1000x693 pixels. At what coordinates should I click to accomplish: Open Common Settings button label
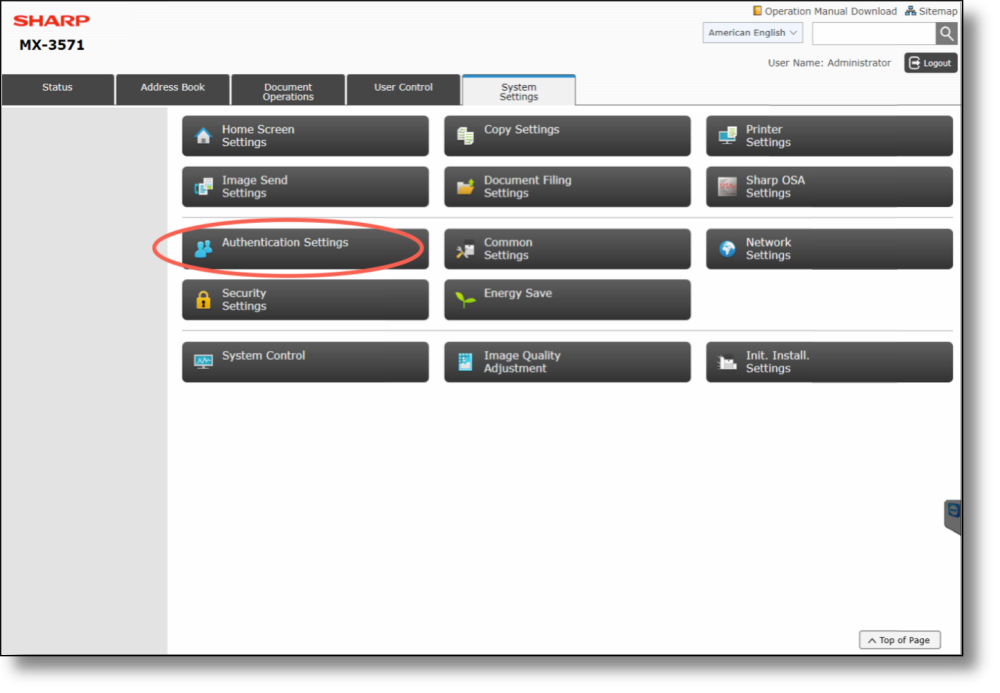pos(508,249)
